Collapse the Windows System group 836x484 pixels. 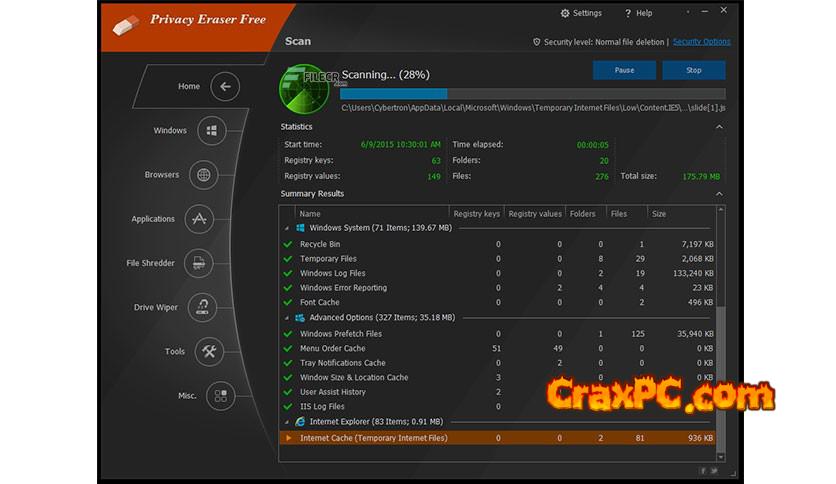(287, 228)
